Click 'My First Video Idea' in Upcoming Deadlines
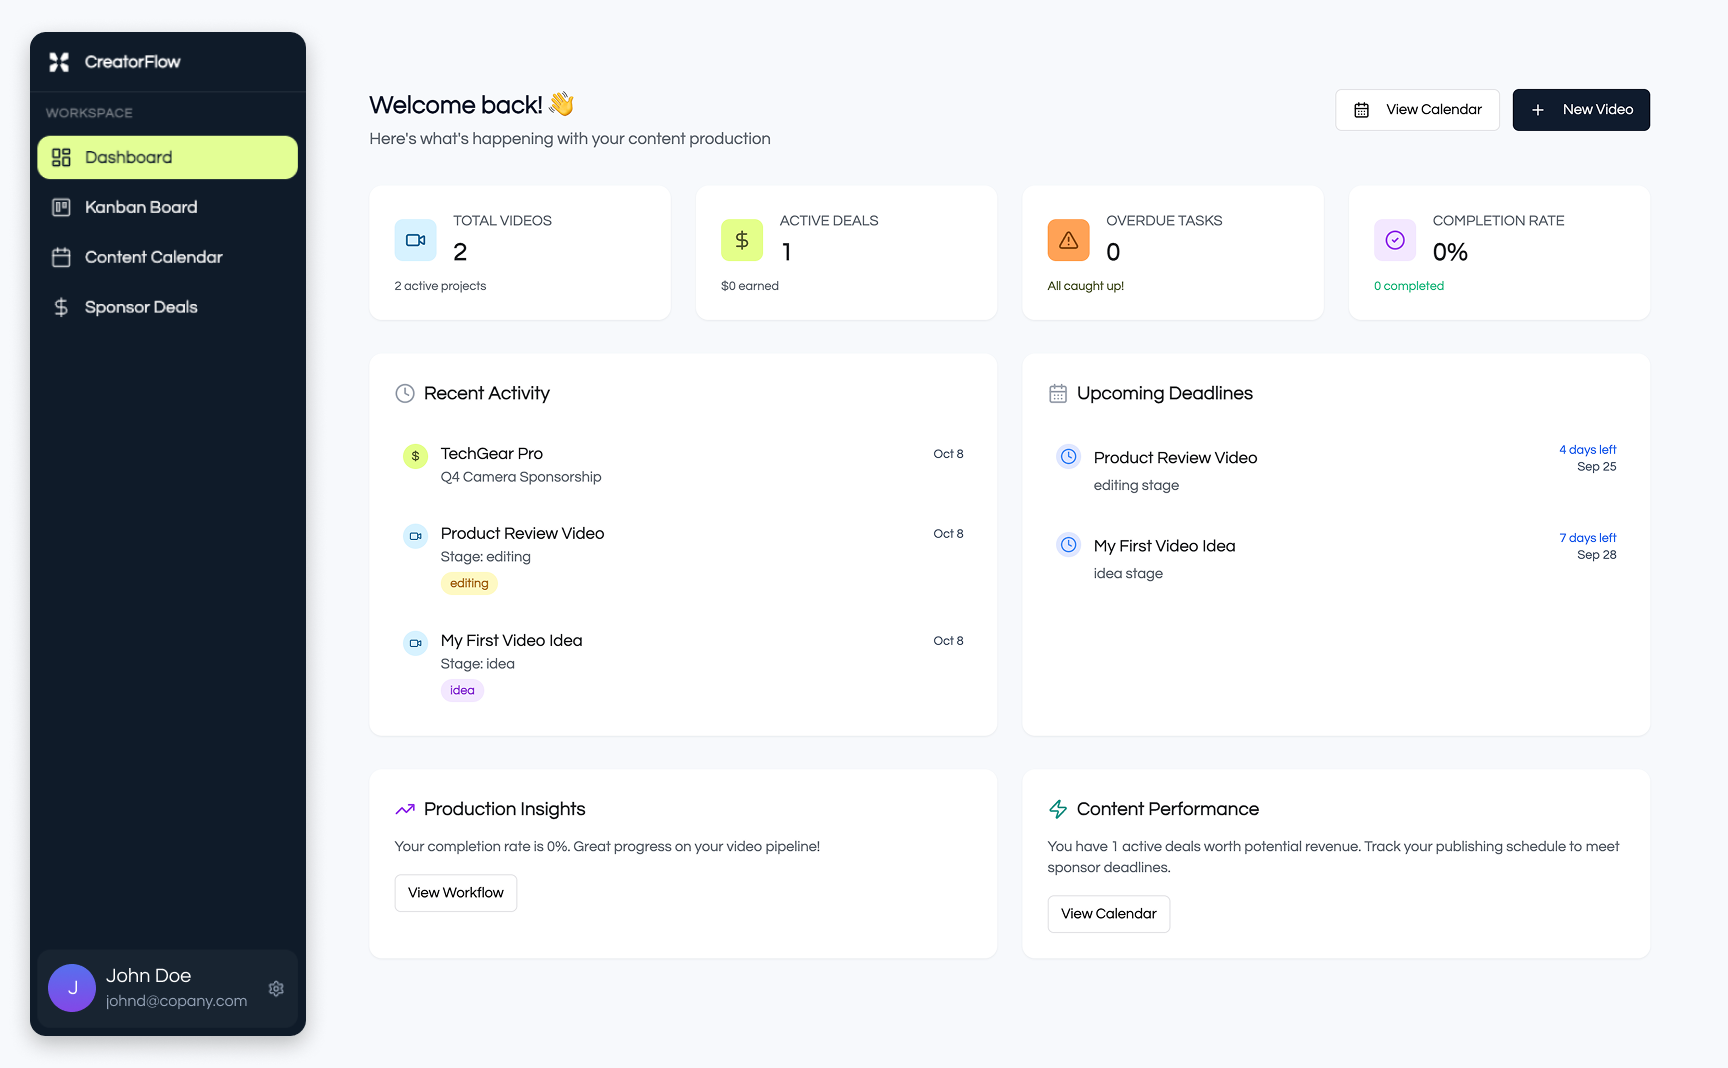1728x1068 pixels. point(1164,546)
